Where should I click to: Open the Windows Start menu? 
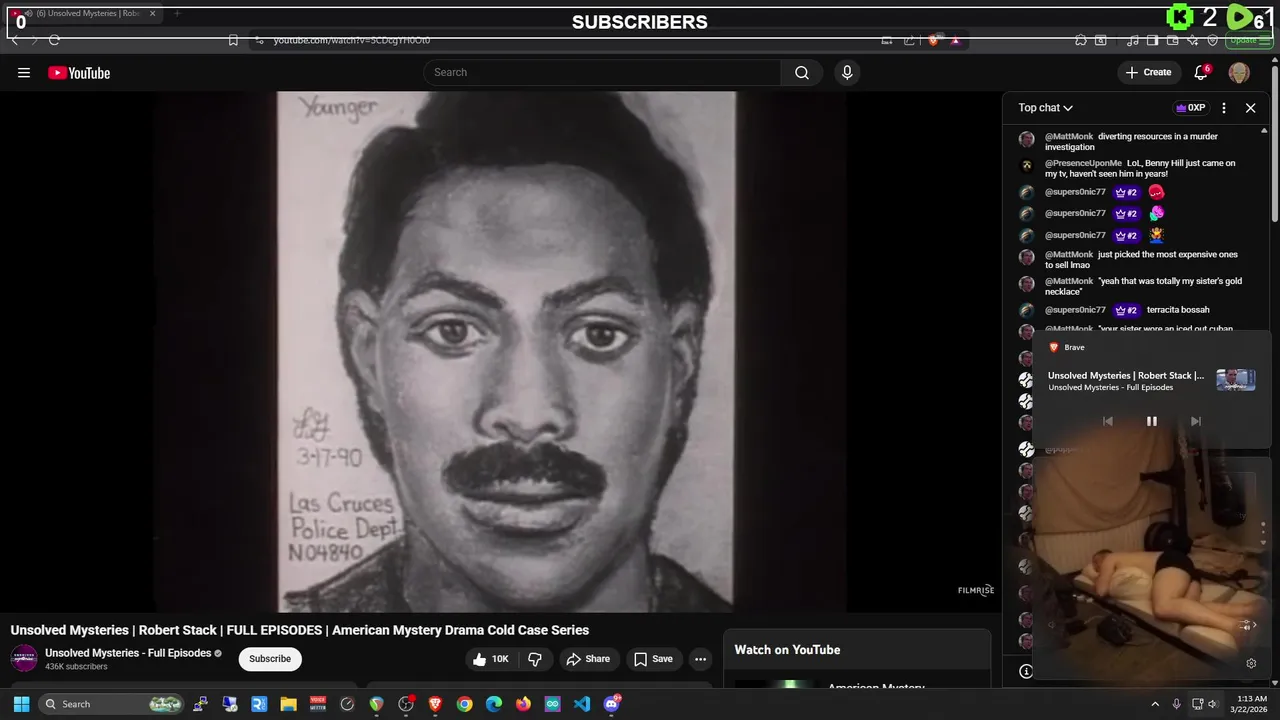tap(21, 704)
